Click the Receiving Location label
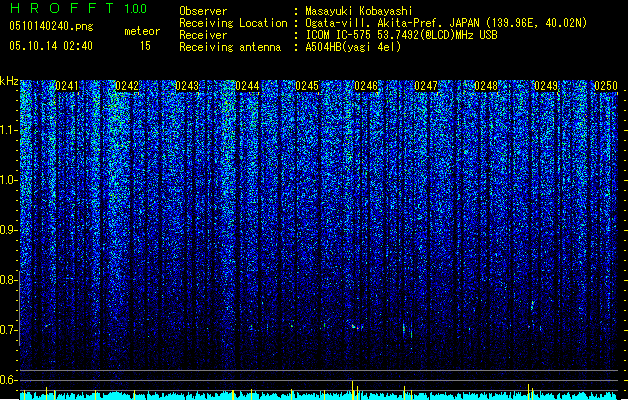The height and width of the screenshot is (400, 629). pyautogui.click(x=233, y=23)
